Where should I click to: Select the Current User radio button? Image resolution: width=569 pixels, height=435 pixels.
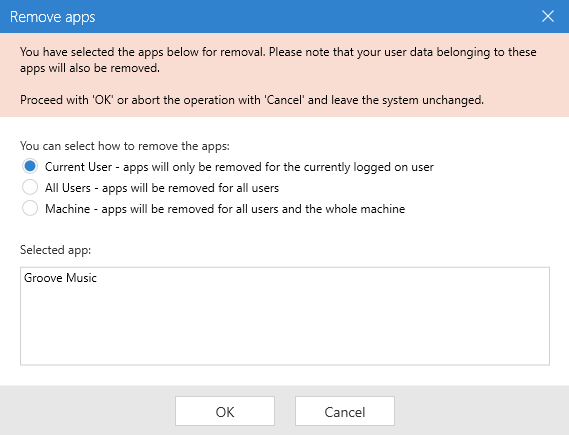[30, 167]
